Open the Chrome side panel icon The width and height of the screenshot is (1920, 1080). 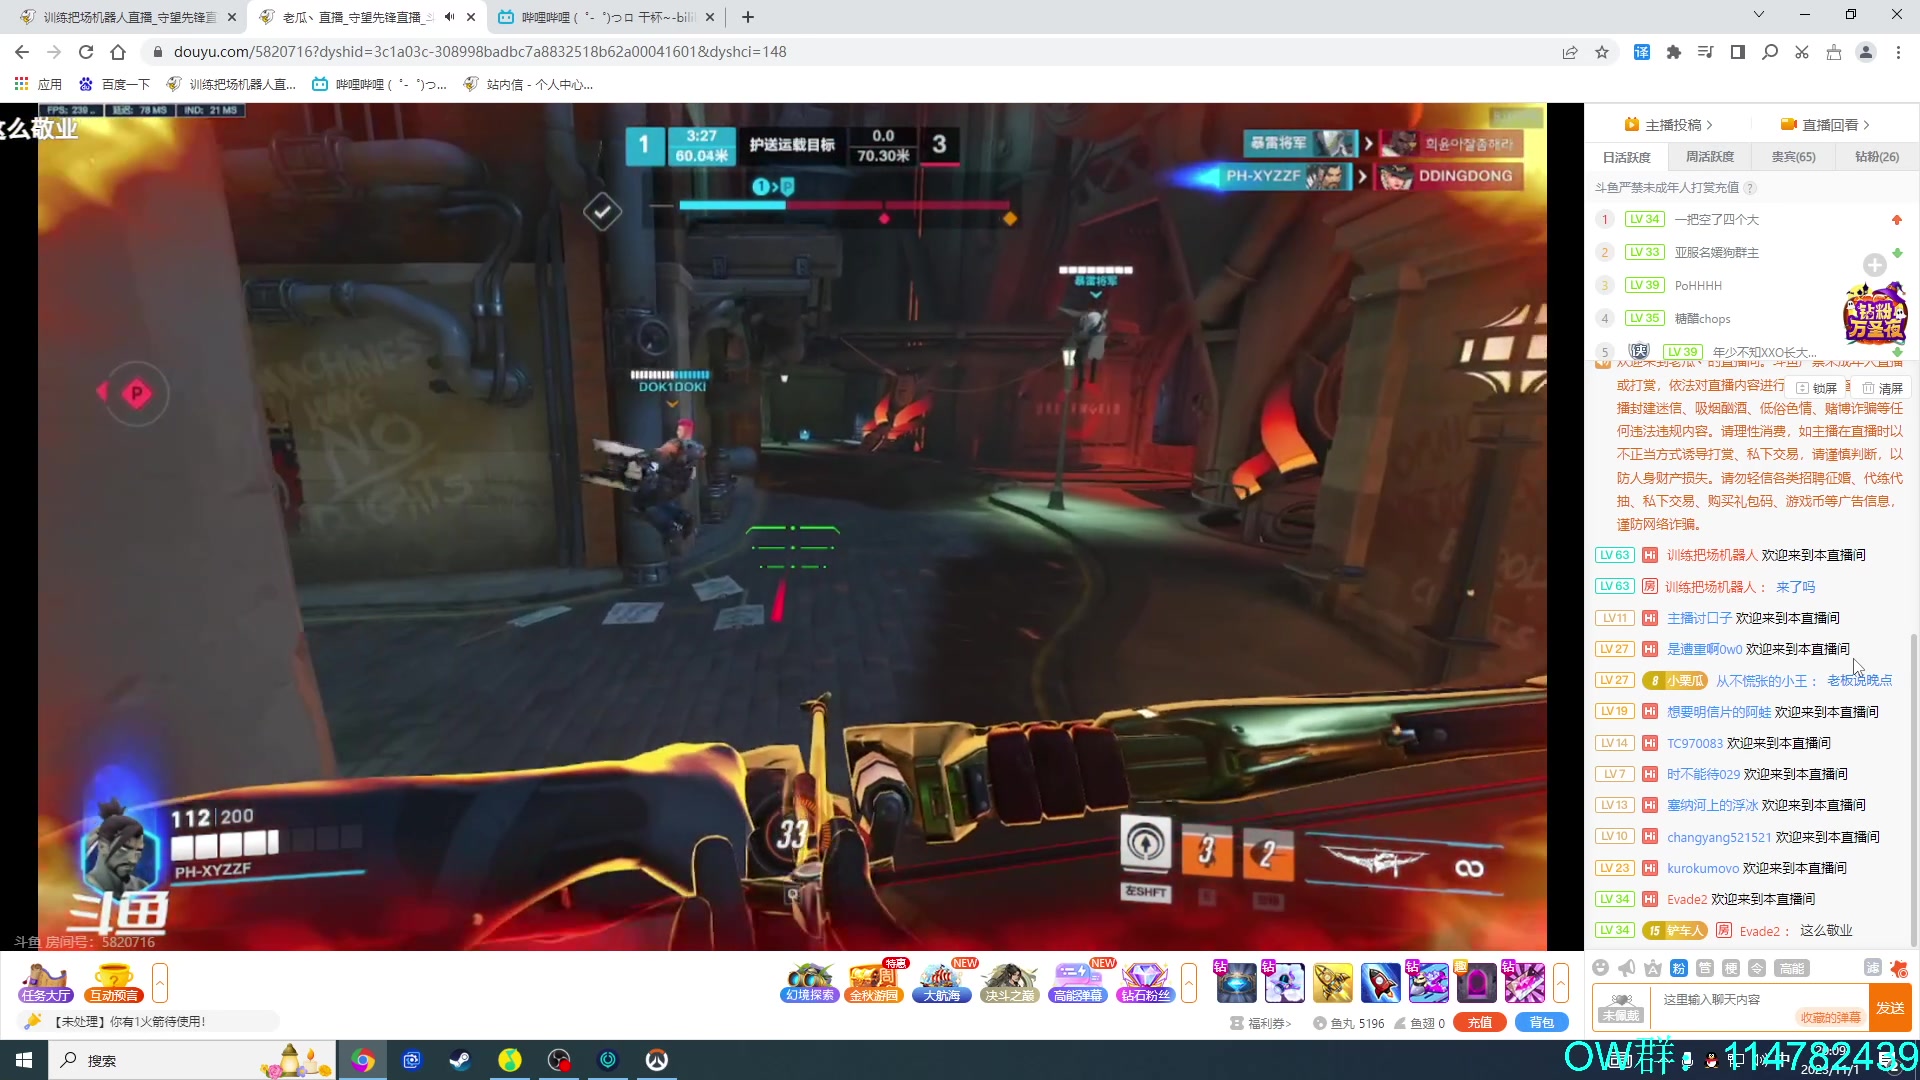(1738, 52)
